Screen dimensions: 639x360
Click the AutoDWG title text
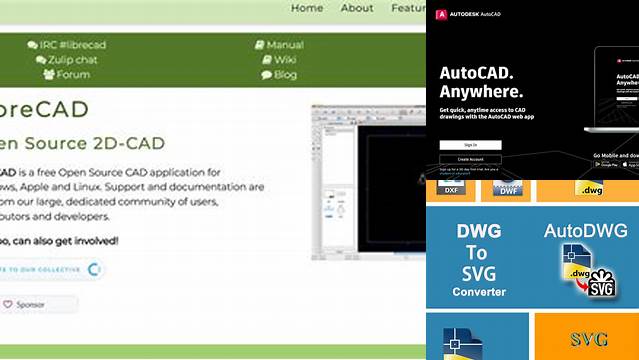(x=586, y=231)
